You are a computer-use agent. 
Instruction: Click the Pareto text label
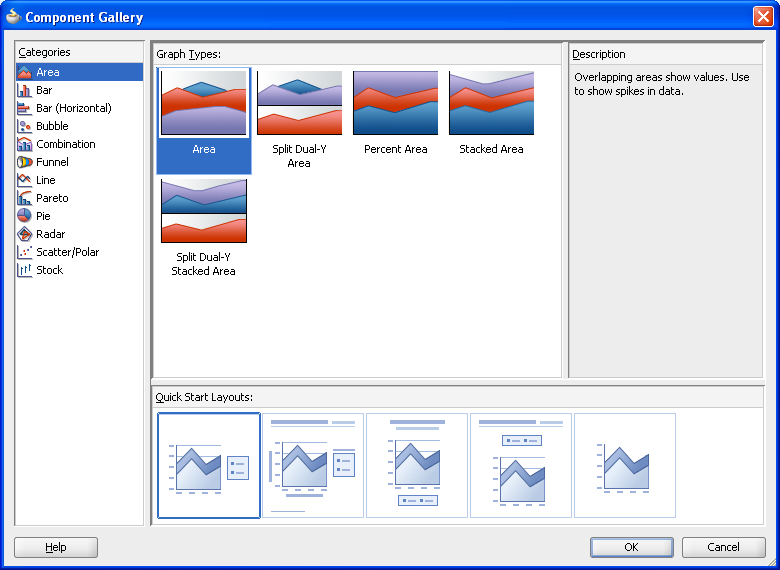tap(52, 198)
